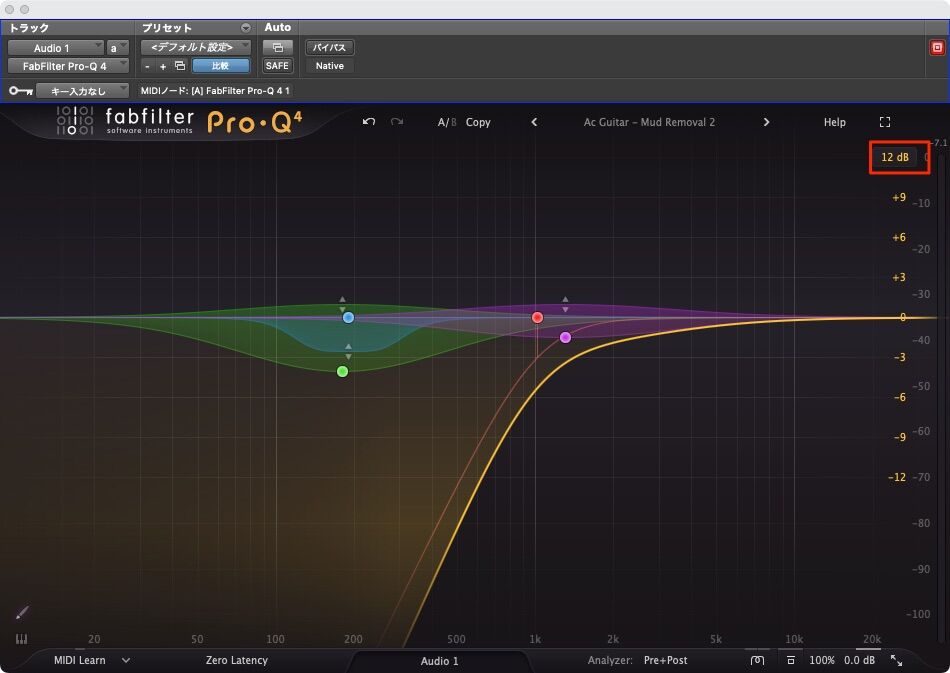
Task: Toggle full screen mode icon
Action: [885, 122]
